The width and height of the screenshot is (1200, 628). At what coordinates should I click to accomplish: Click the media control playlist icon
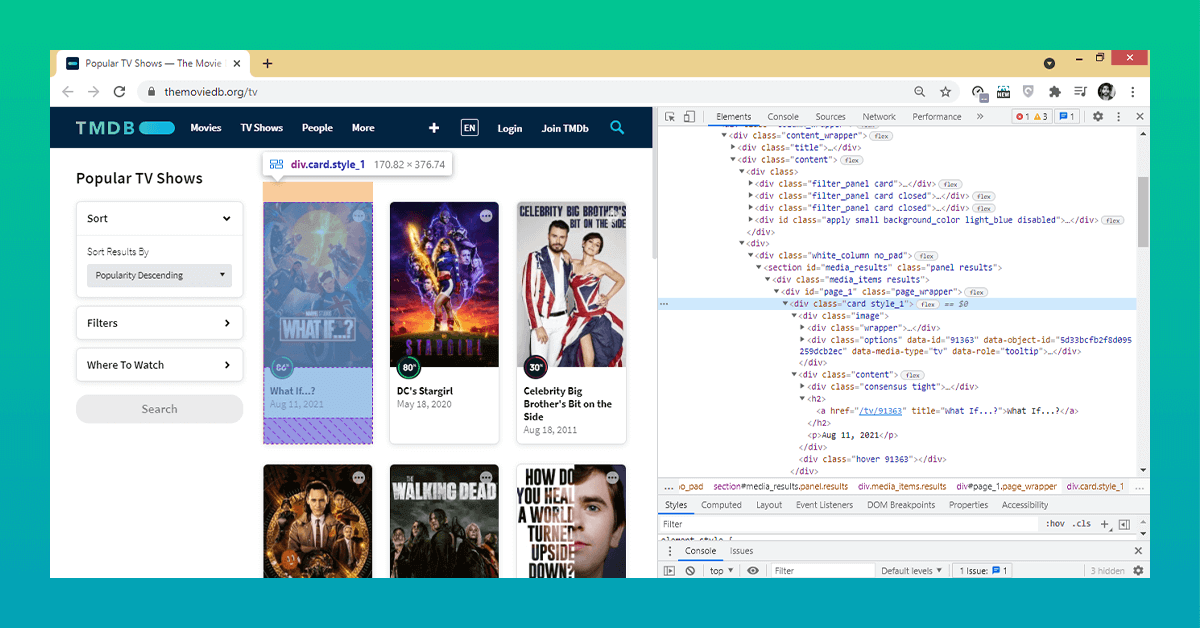pos(1080,91)
